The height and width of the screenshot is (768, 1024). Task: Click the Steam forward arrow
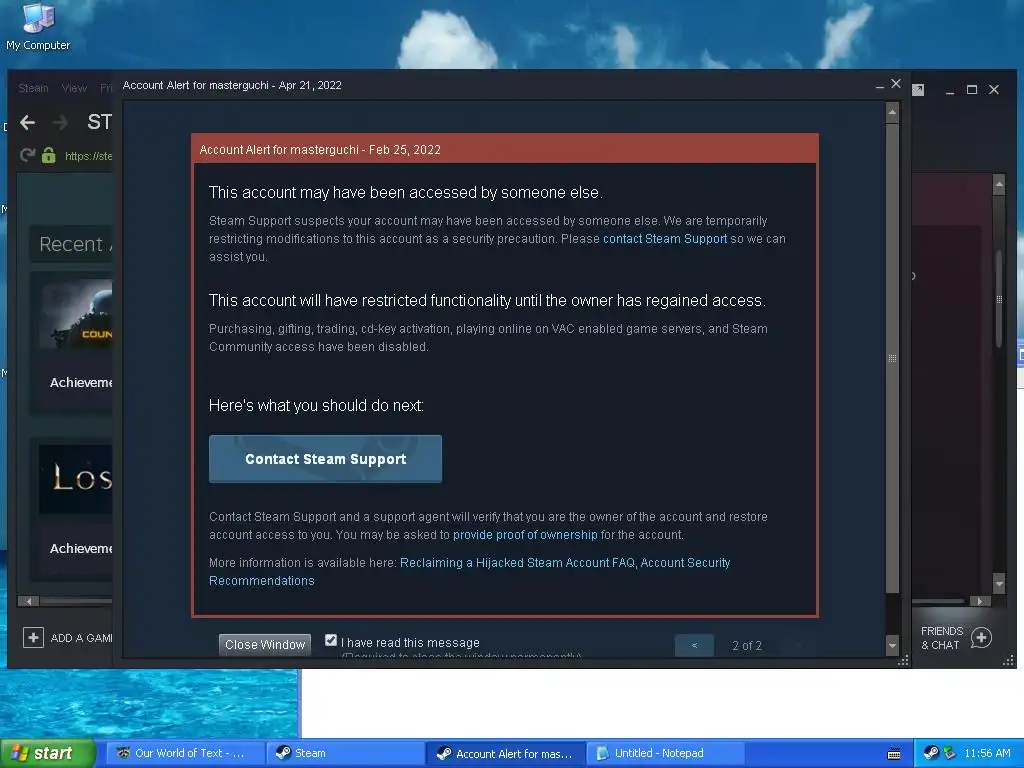(x=60, y=122)
